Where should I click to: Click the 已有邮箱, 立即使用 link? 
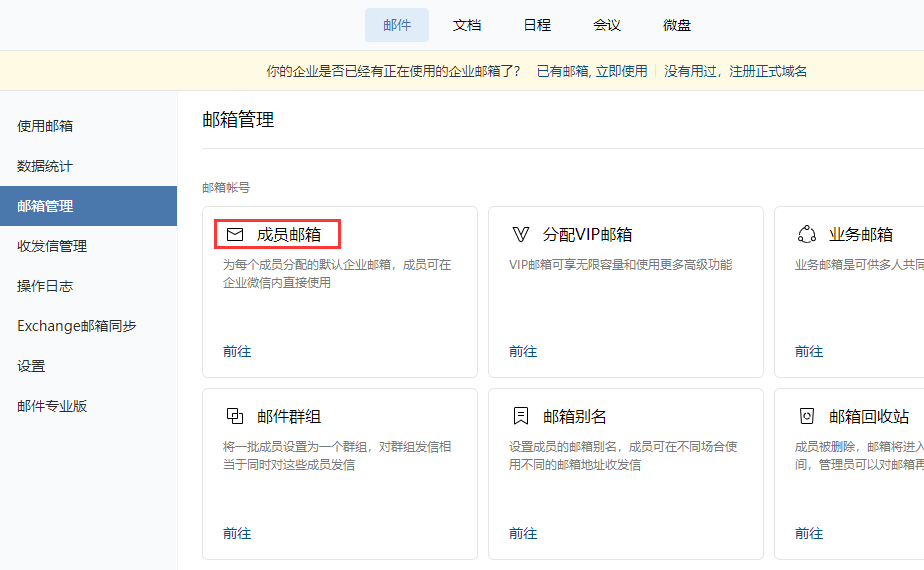(592, 71)
